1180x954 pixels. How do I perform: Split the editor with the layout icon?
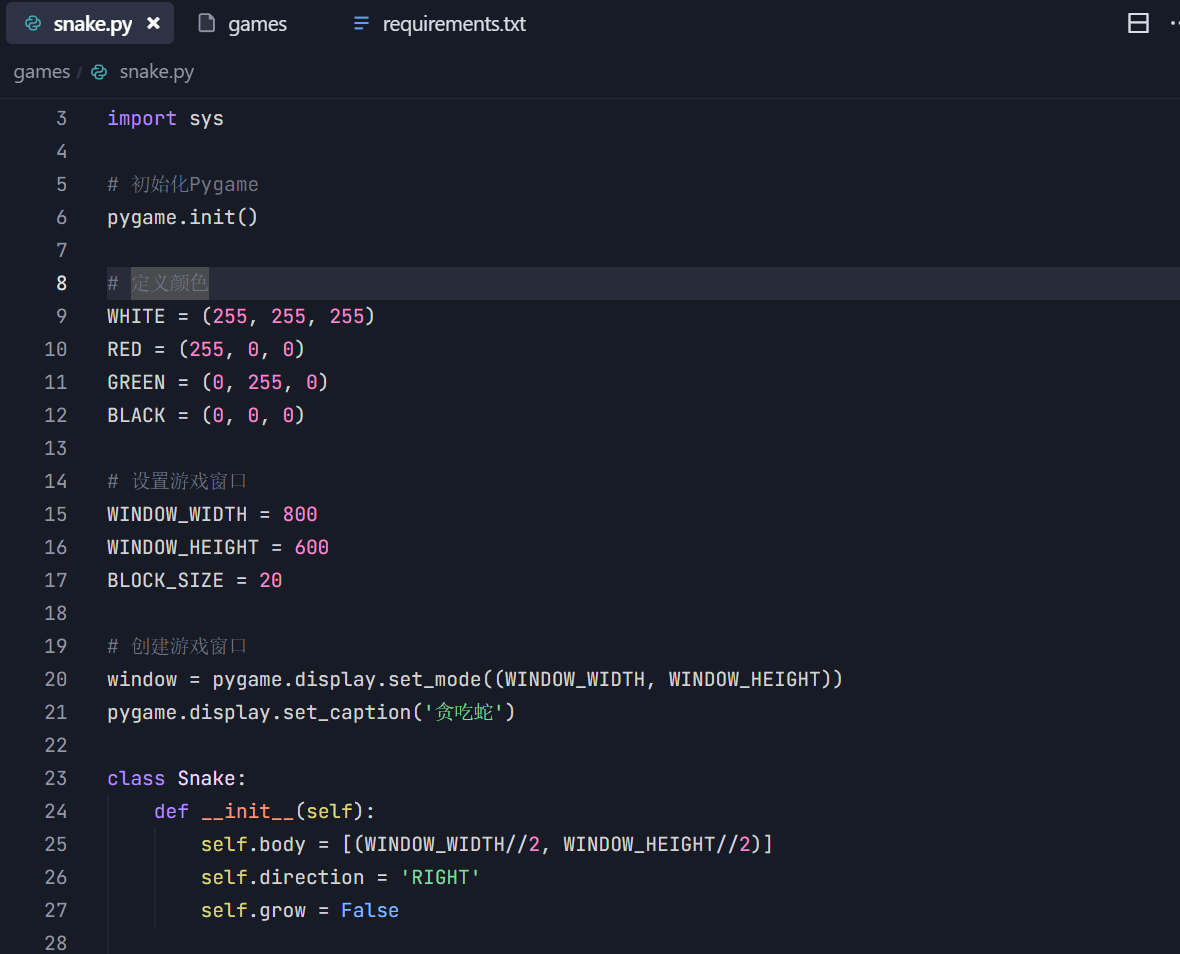pos(1138,24)
